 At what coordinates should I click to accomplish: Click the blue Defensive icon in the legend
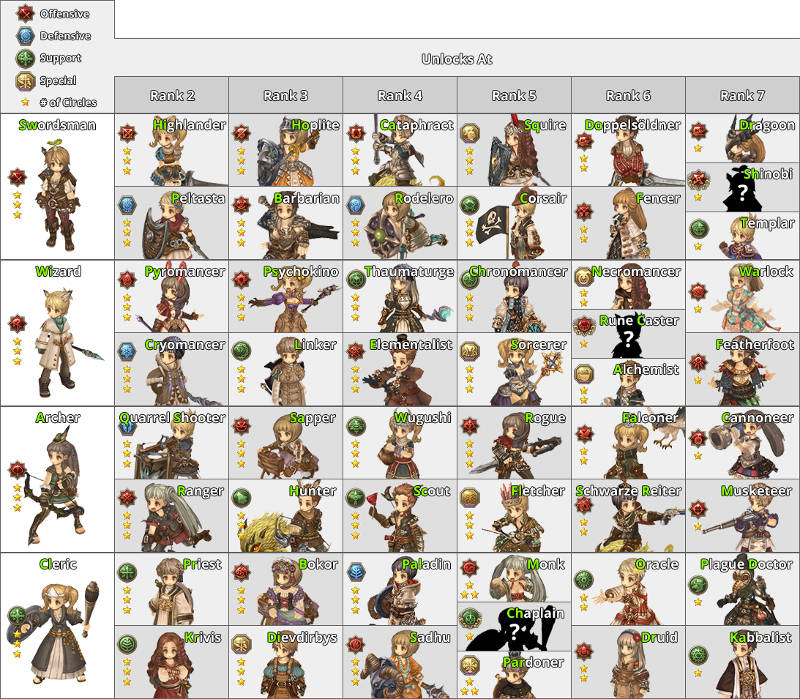pos(25,36)
